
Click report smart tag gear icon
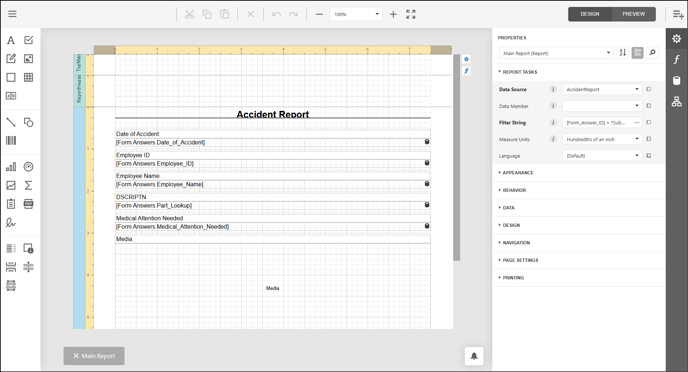pyautogui.click(x=466, y=59)
